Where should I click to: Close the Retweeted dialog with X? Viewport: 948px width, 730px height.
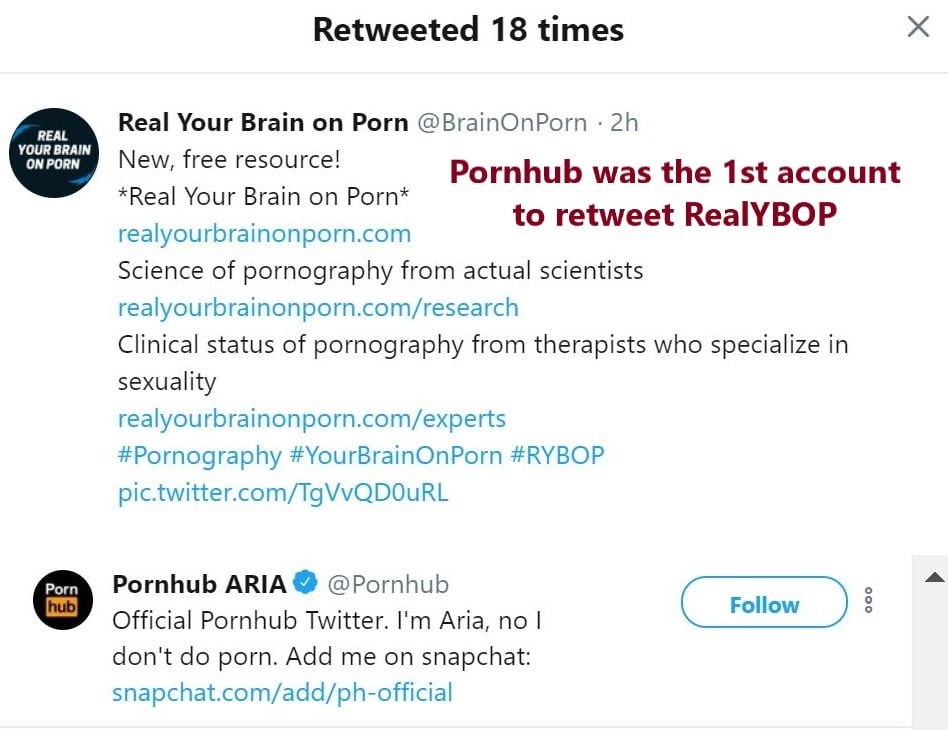(917, 27)
